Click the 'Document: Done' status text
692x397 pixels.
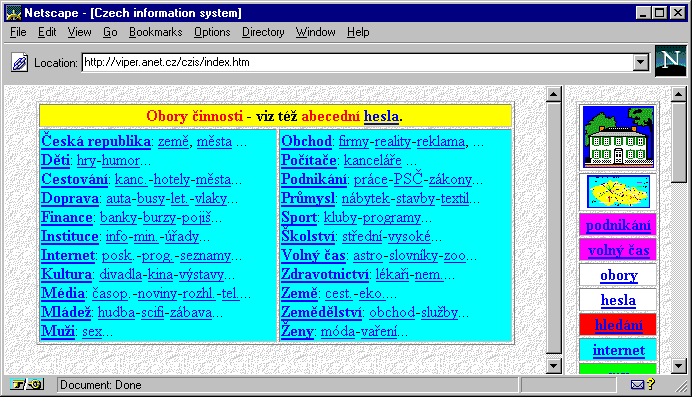[101, 385]
